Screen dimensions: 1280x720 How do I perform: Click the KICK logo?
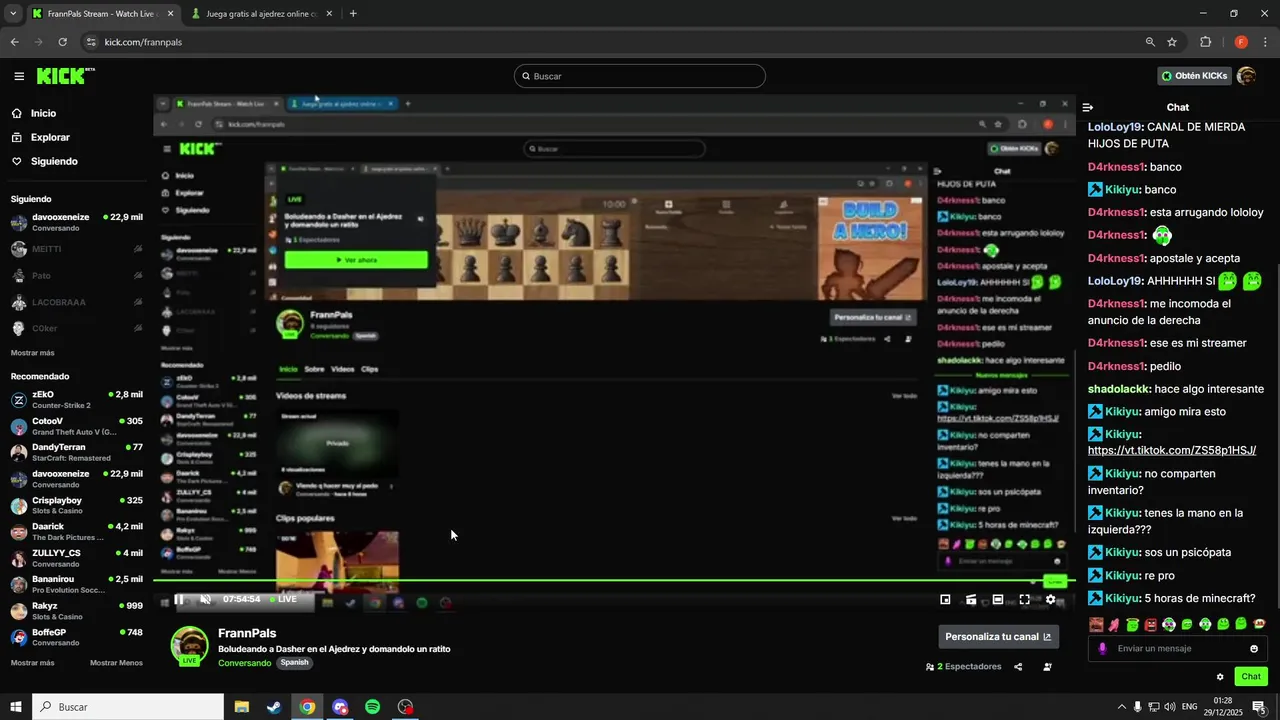[65, 76]
